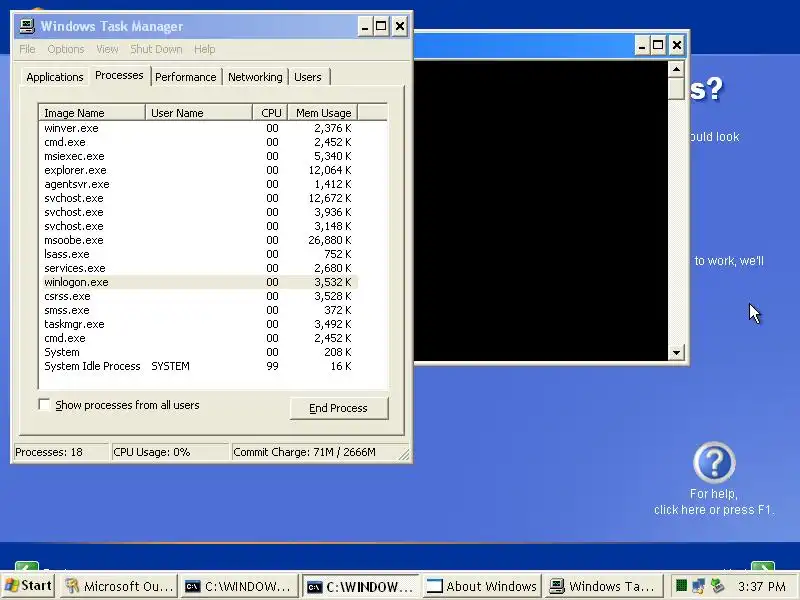Switch to the Applications tab

click(x=55, y=77)
